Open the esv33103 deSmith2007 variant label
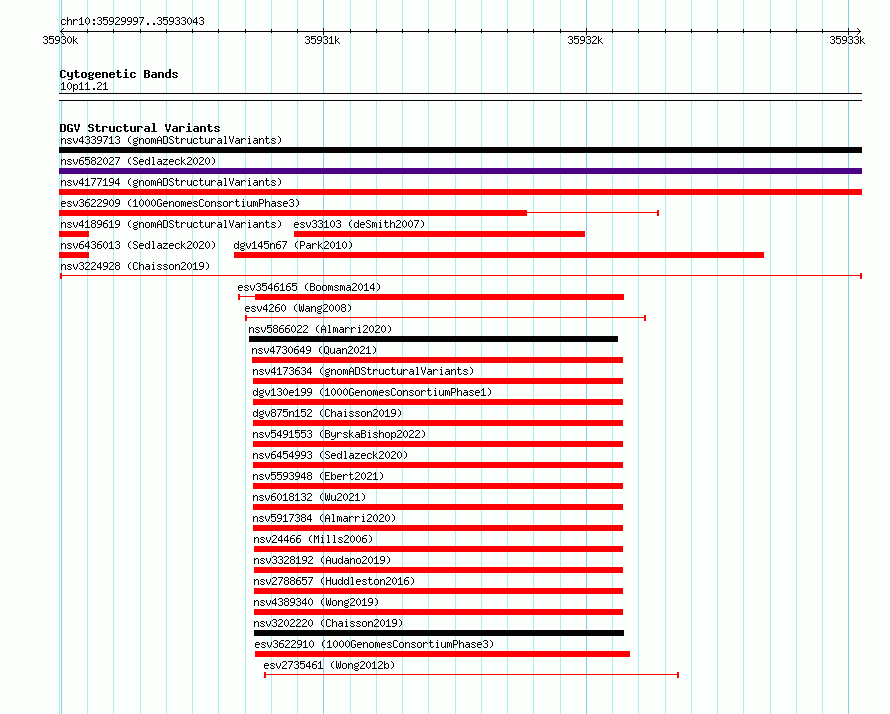Image resolution: width=890 pixels, height=714 pixels. (359, 224)
